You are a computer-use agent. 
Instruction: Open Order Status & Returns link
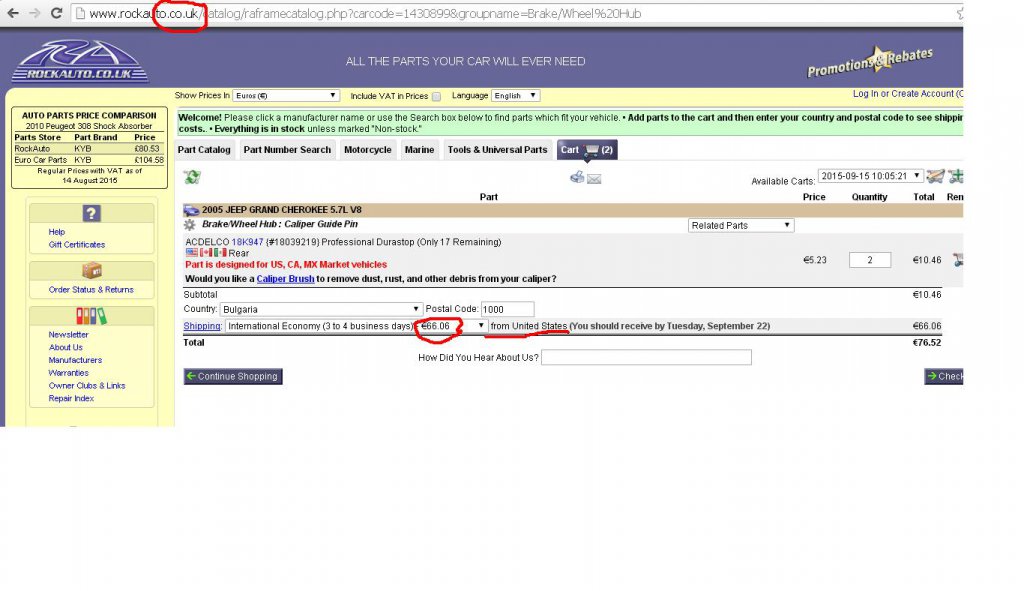coord(91,290)
